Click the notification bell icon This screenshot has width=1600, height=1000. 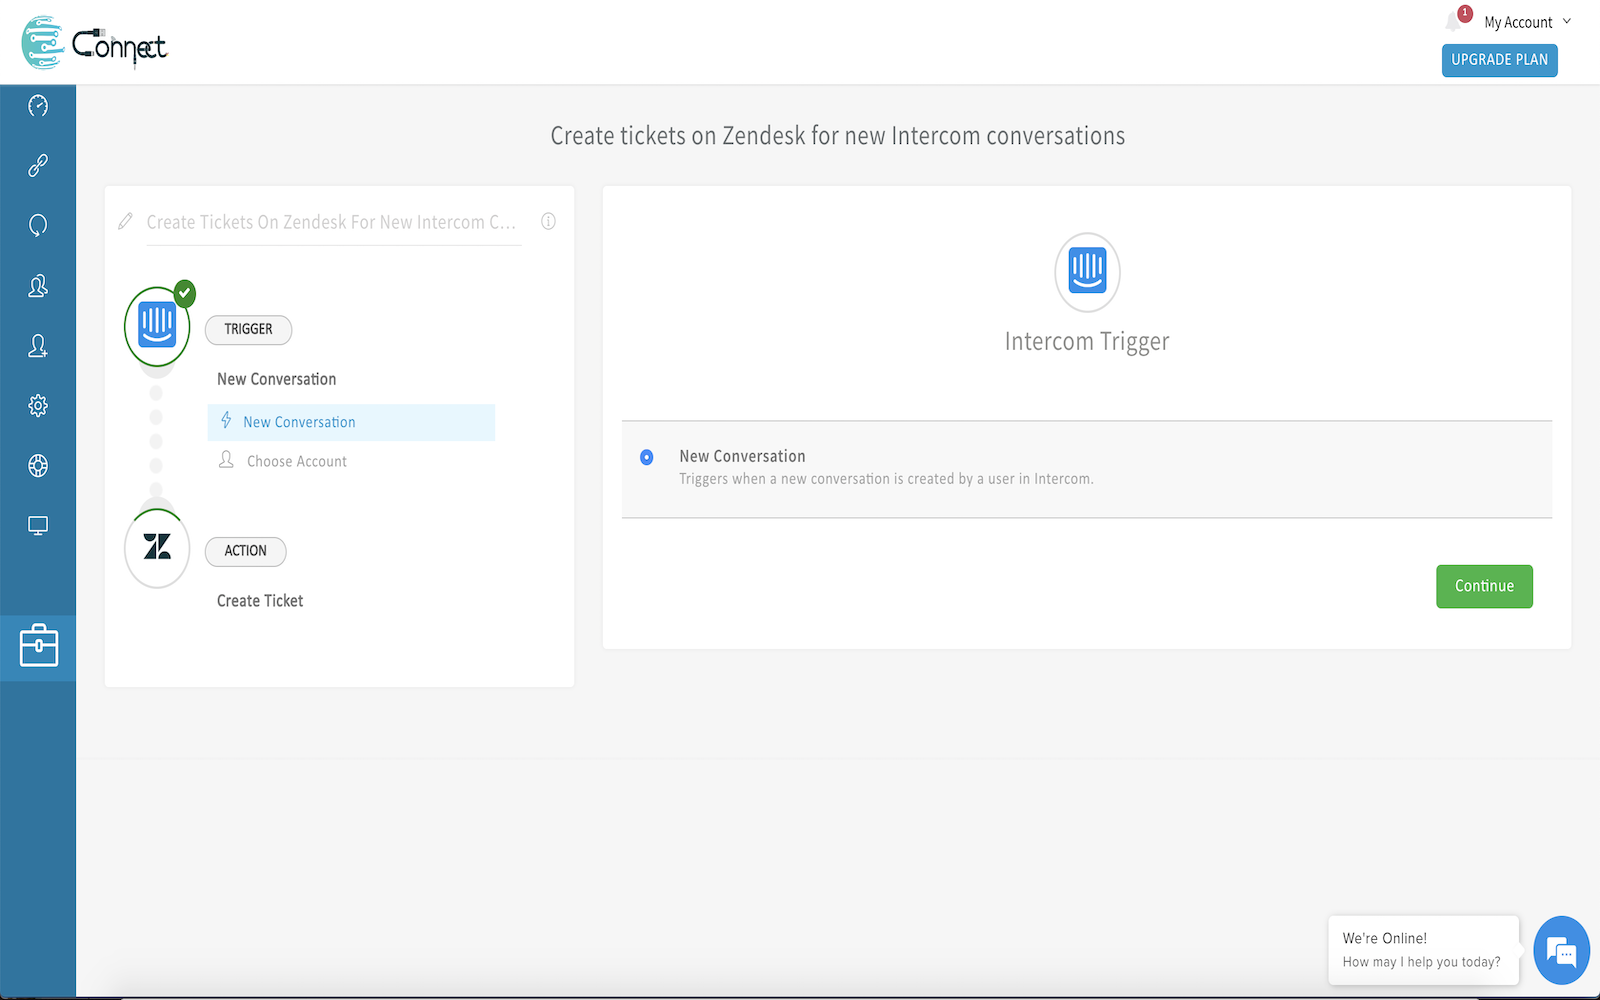1454,22
